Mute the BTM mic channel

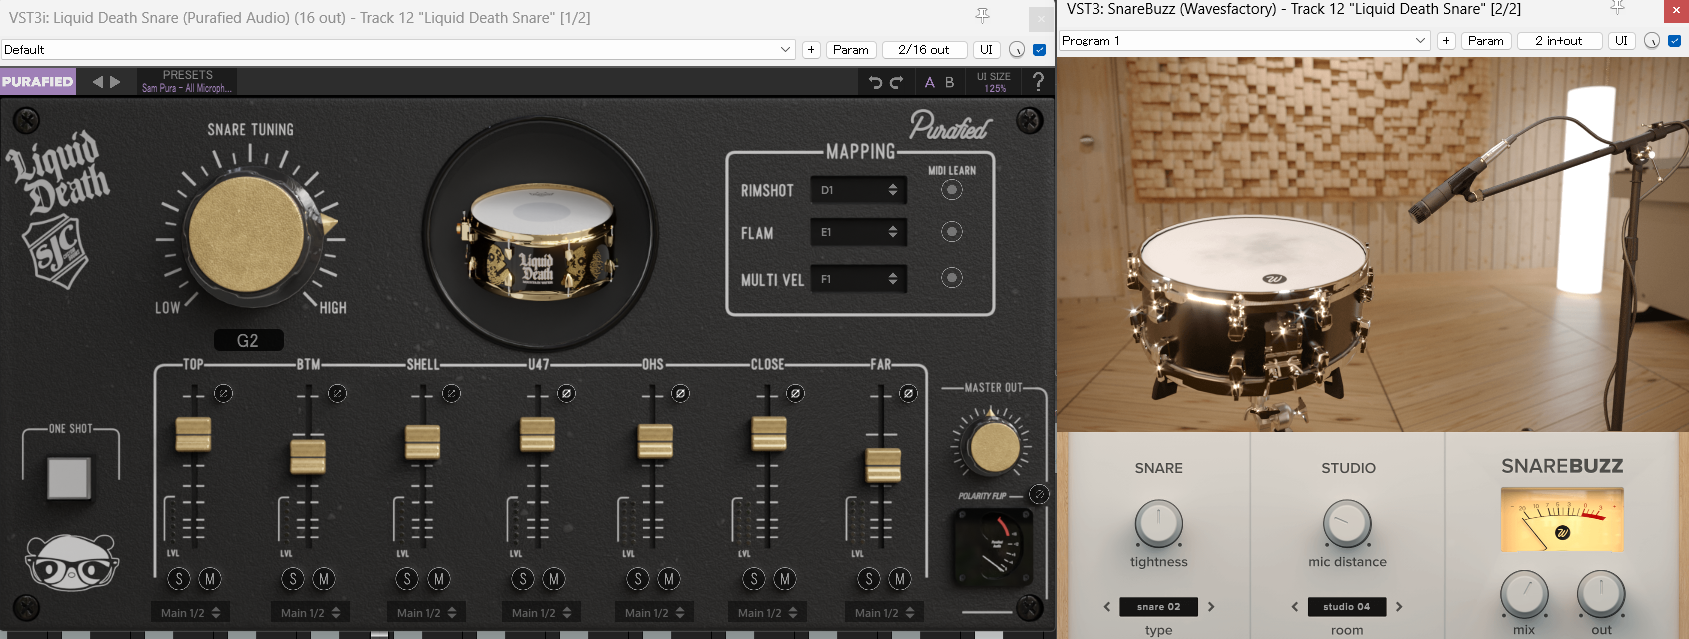(x=324, y=578)
